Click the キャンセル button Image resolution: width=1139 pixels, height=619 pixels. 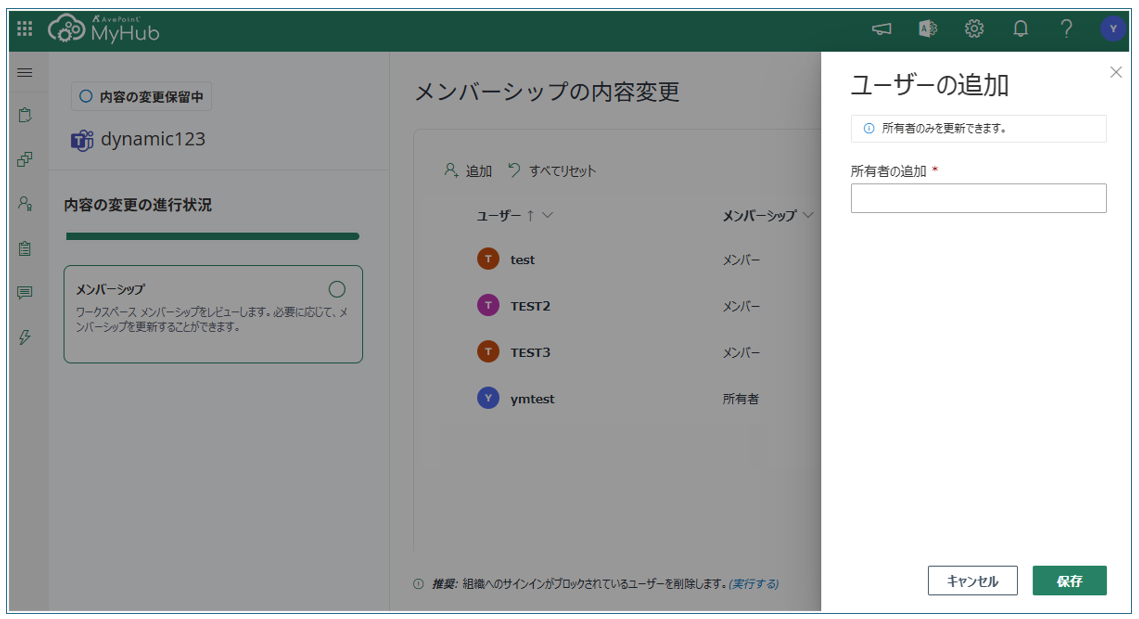[x=973, y=580]
